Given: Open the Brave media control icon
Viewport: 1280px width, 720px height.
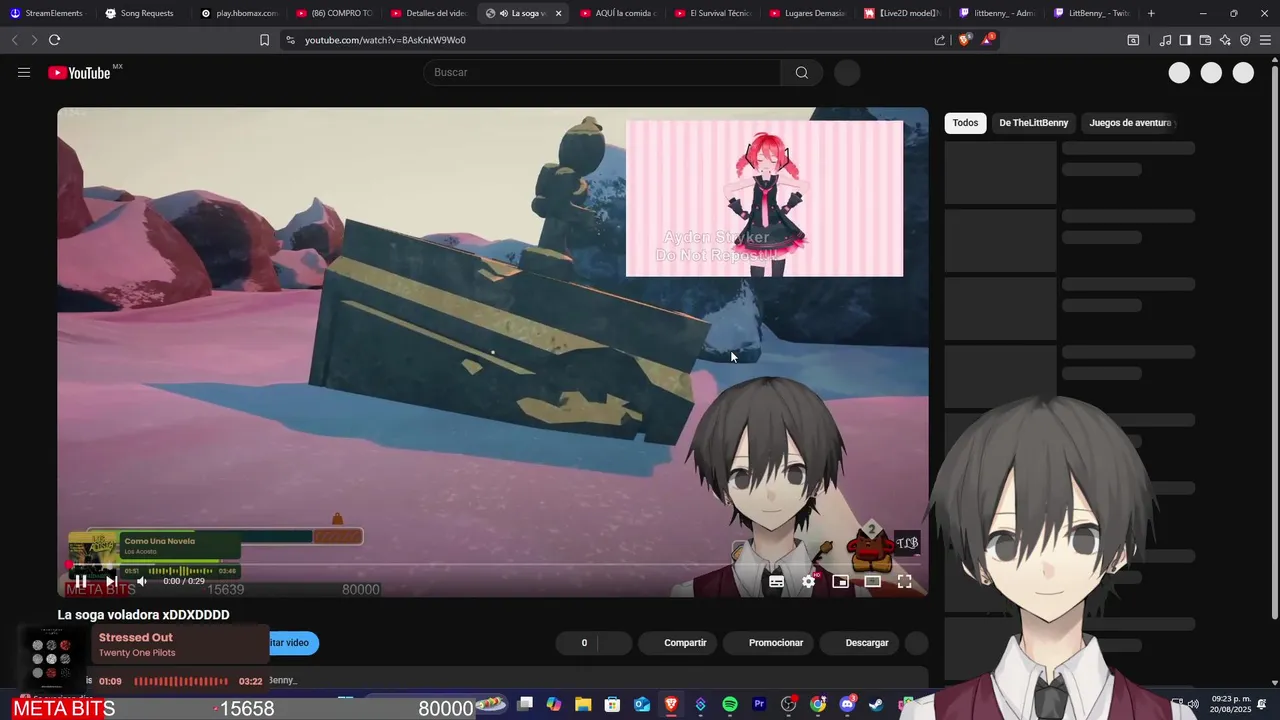Looking at the screenshot, I should (x=1165, y=40).
